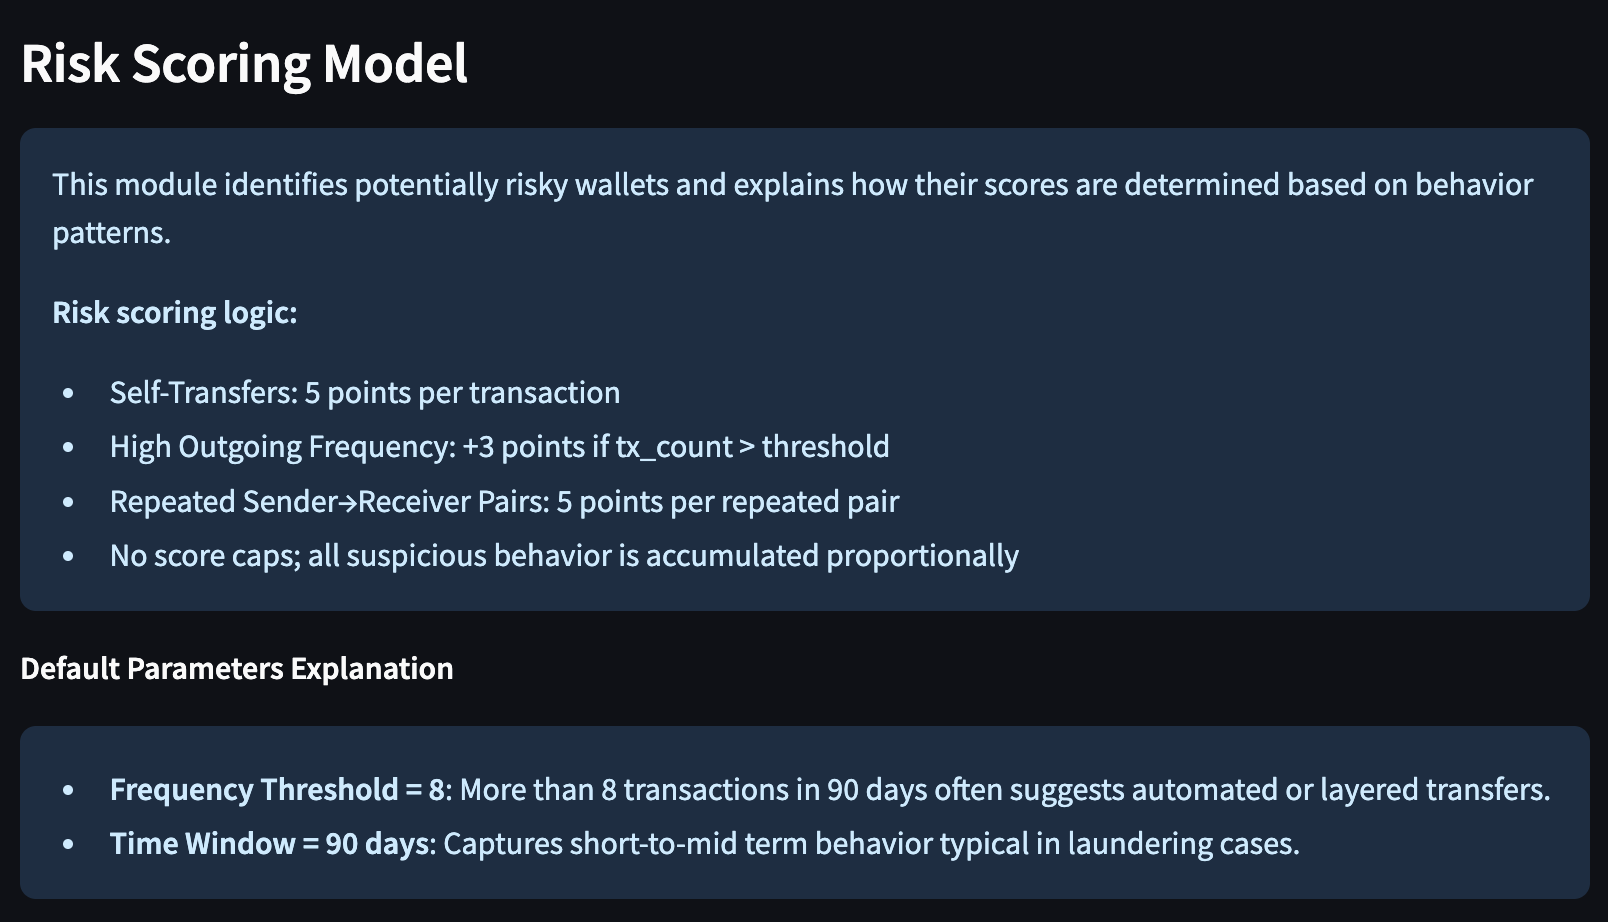
Task: Click the Self-Transfers bullet line
Action: [x=365, y=392]
